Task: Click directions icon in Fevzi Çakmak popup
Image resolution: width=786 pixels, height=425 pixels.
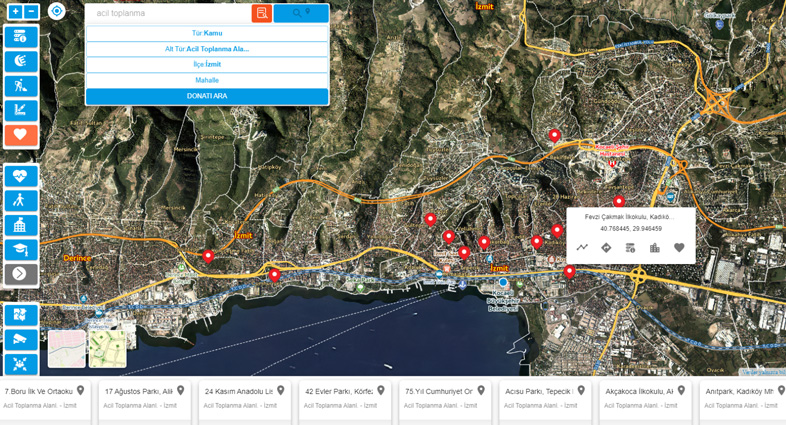Action: pyautogui.click(x=606, y=248)
